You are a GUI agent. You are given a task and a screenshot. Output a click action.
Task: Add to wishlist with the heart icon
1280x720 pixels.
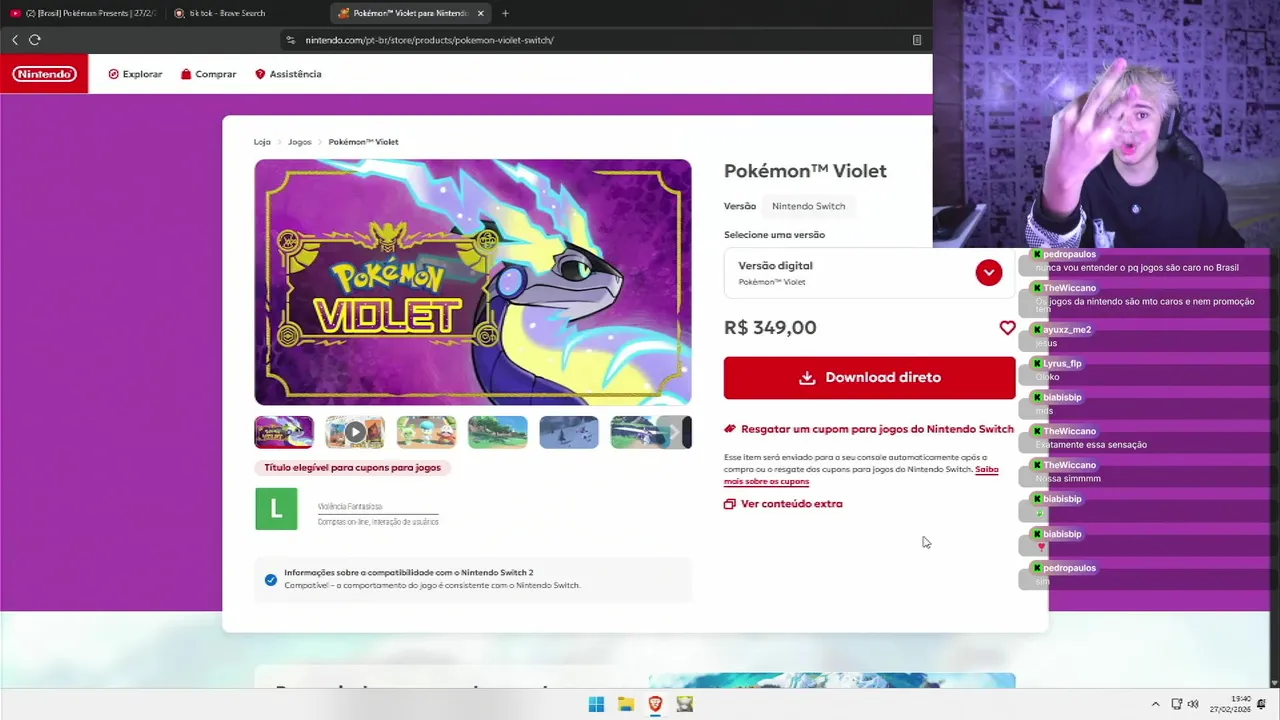[1007, 328]
